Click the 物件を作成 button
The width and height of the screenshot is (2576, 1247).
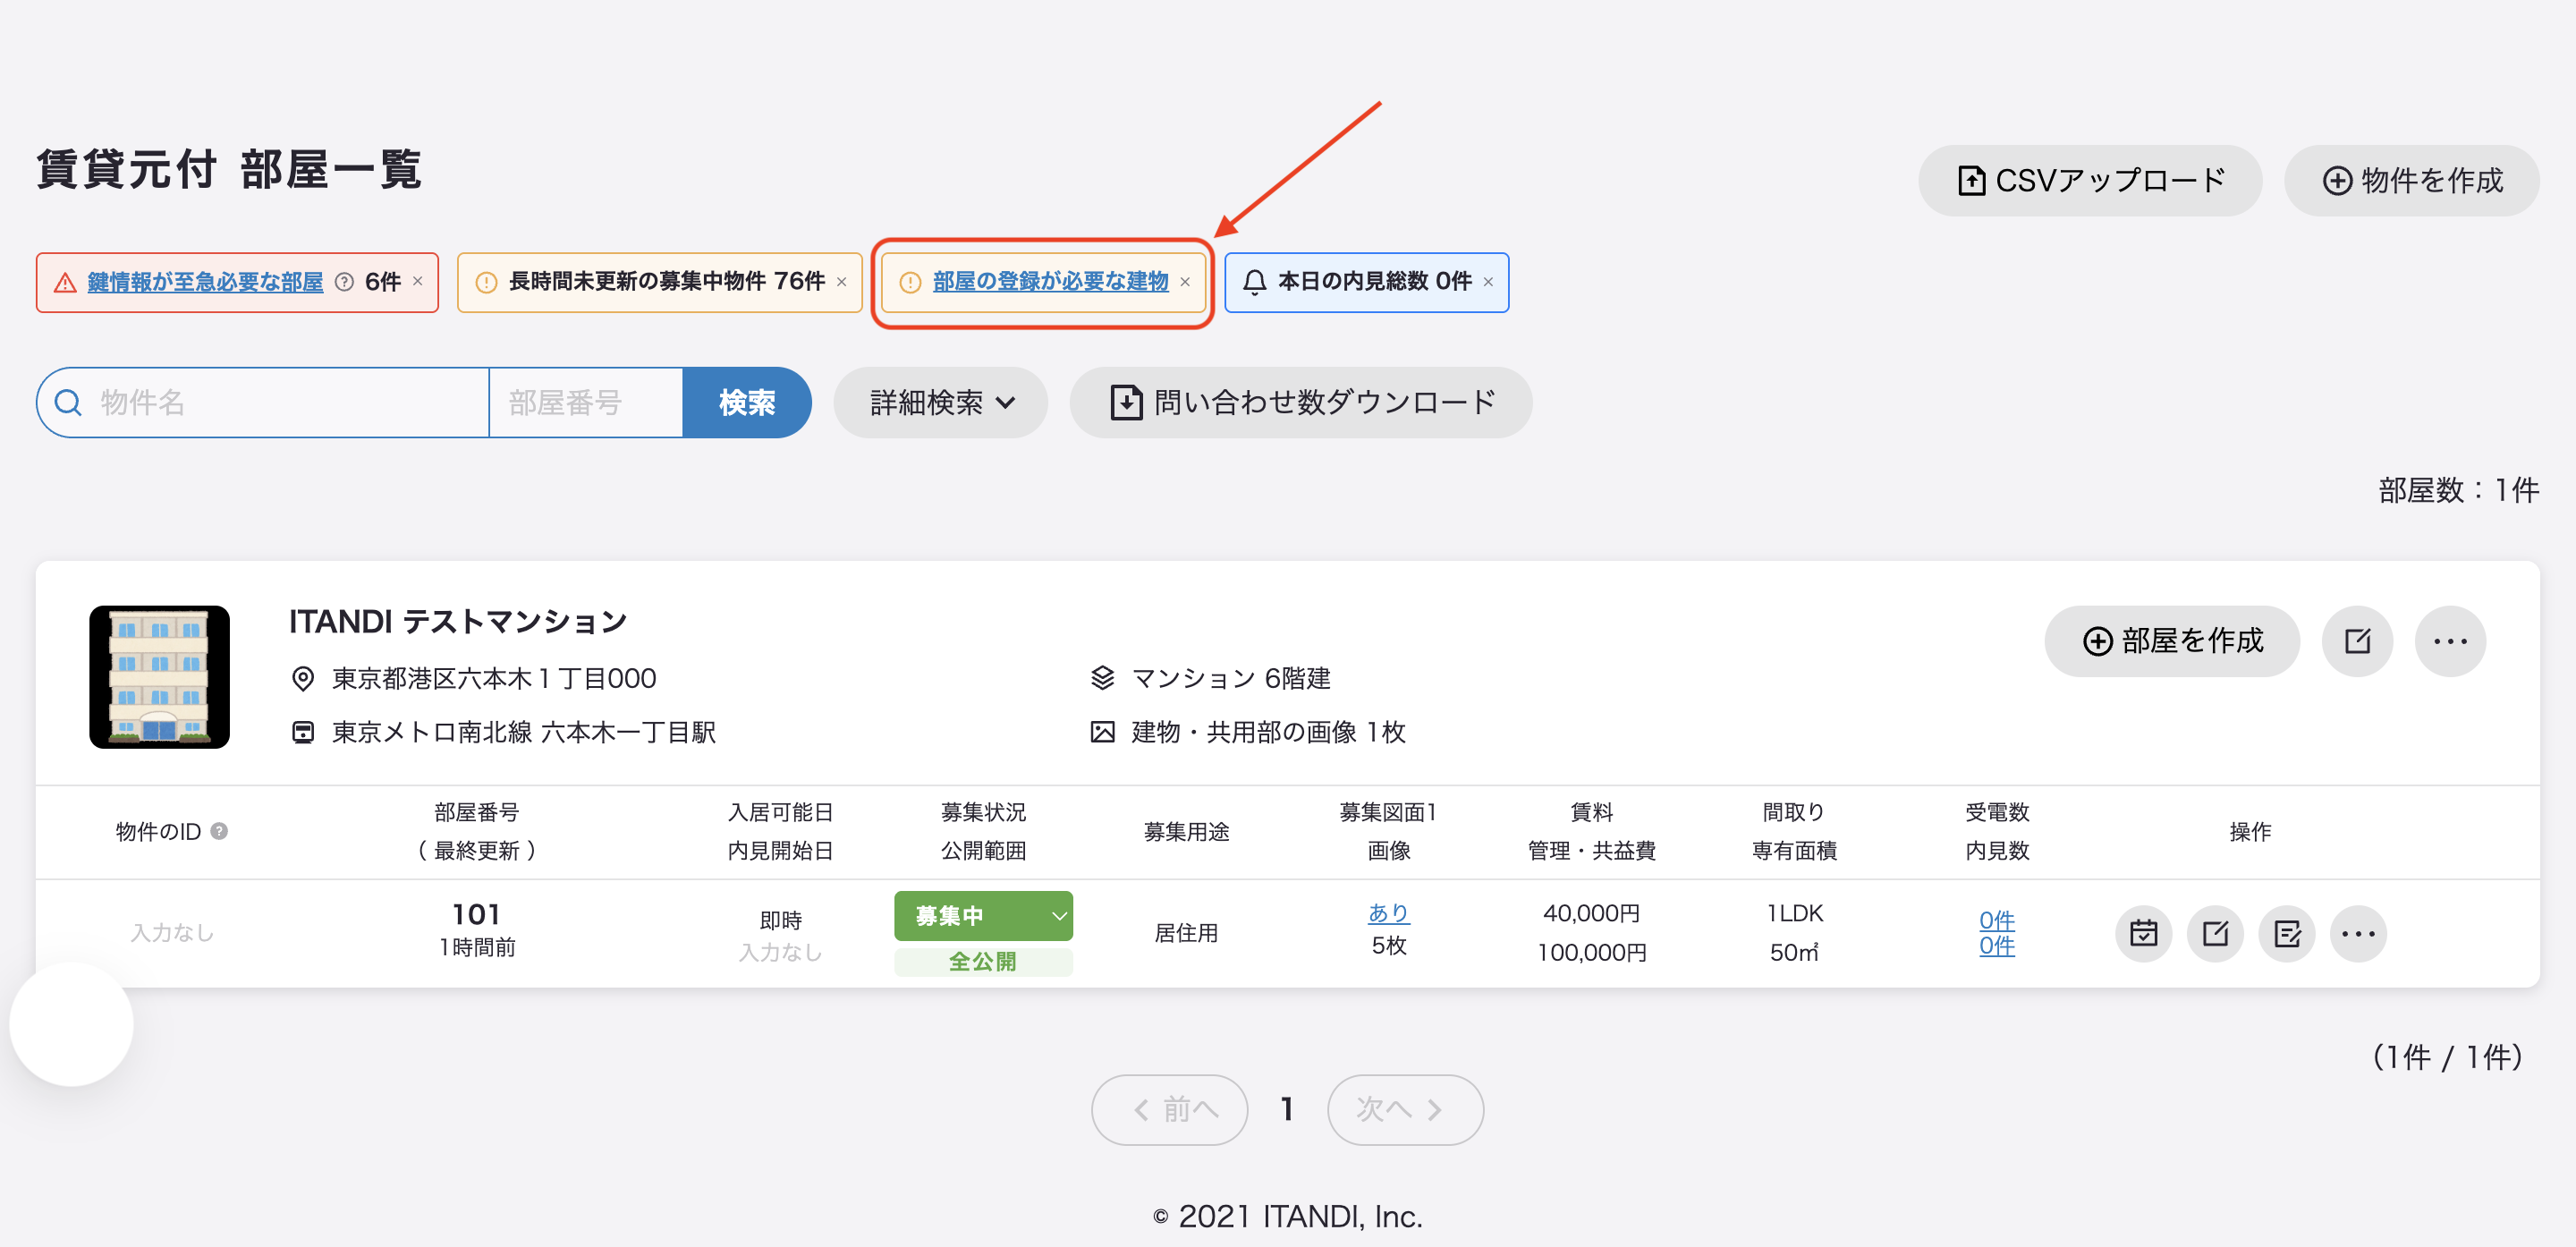[2411, 180]
